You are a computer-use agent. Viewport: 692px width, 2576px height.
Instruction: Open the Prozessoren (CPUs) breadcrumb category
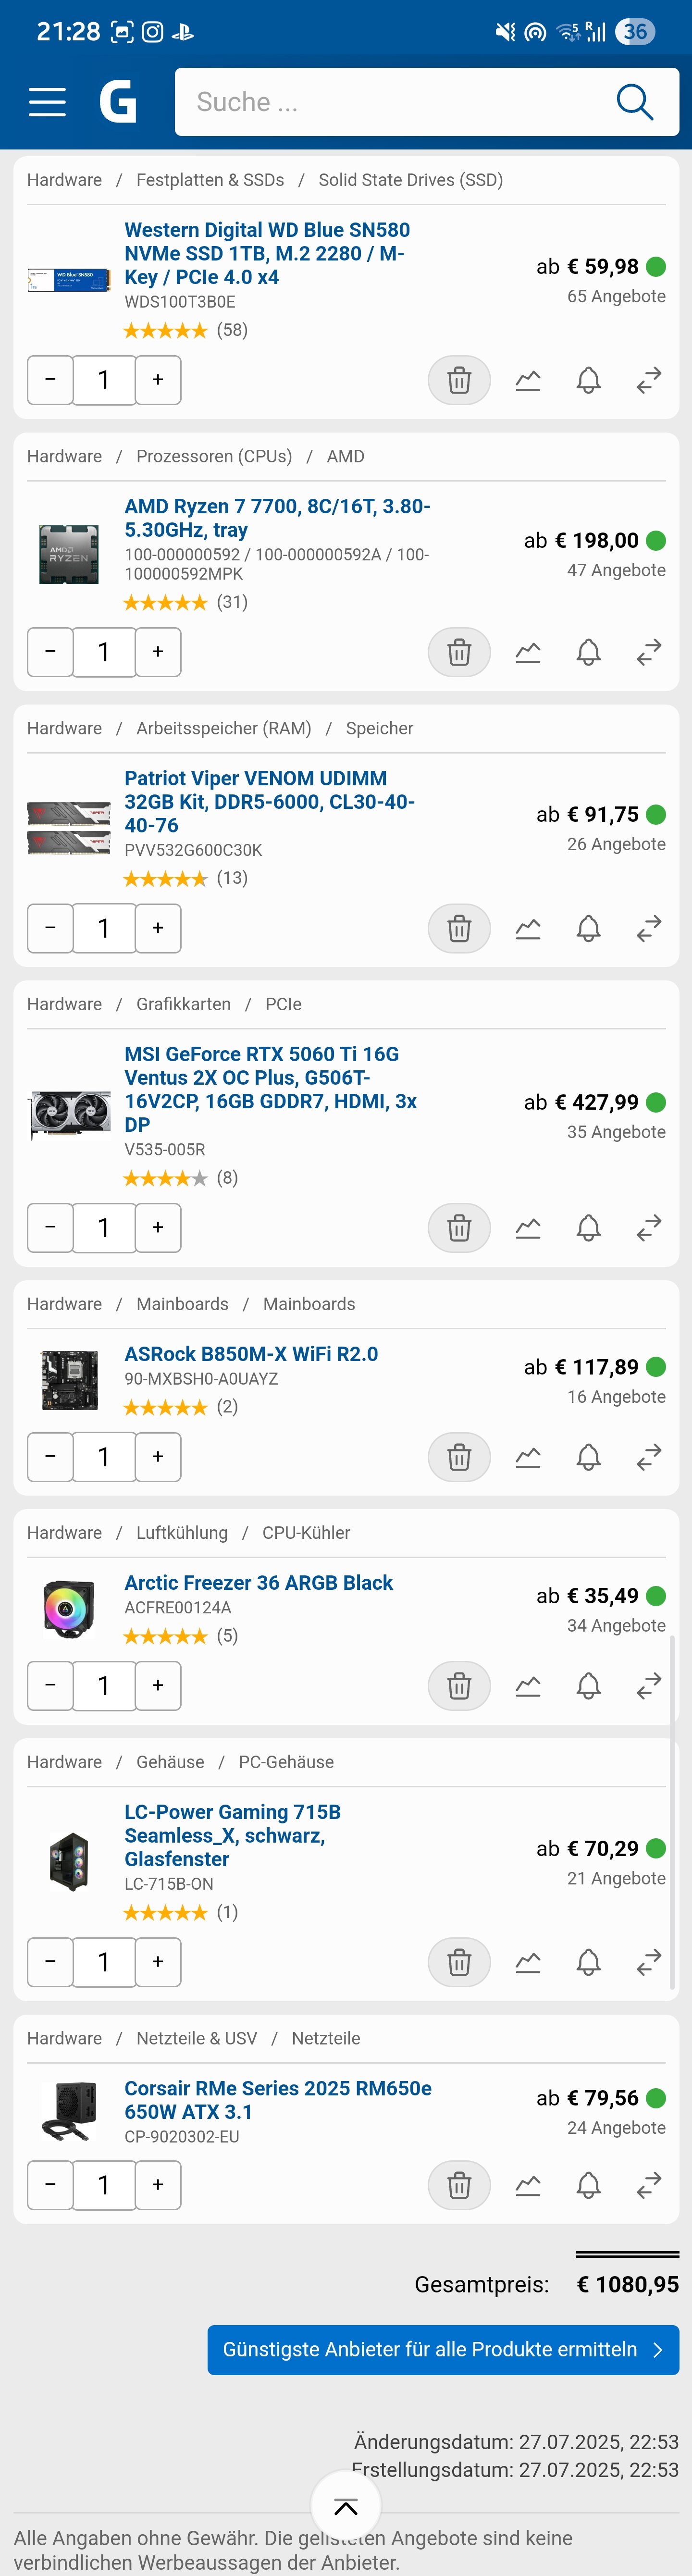pyautogui.click(x=214, y=456)
